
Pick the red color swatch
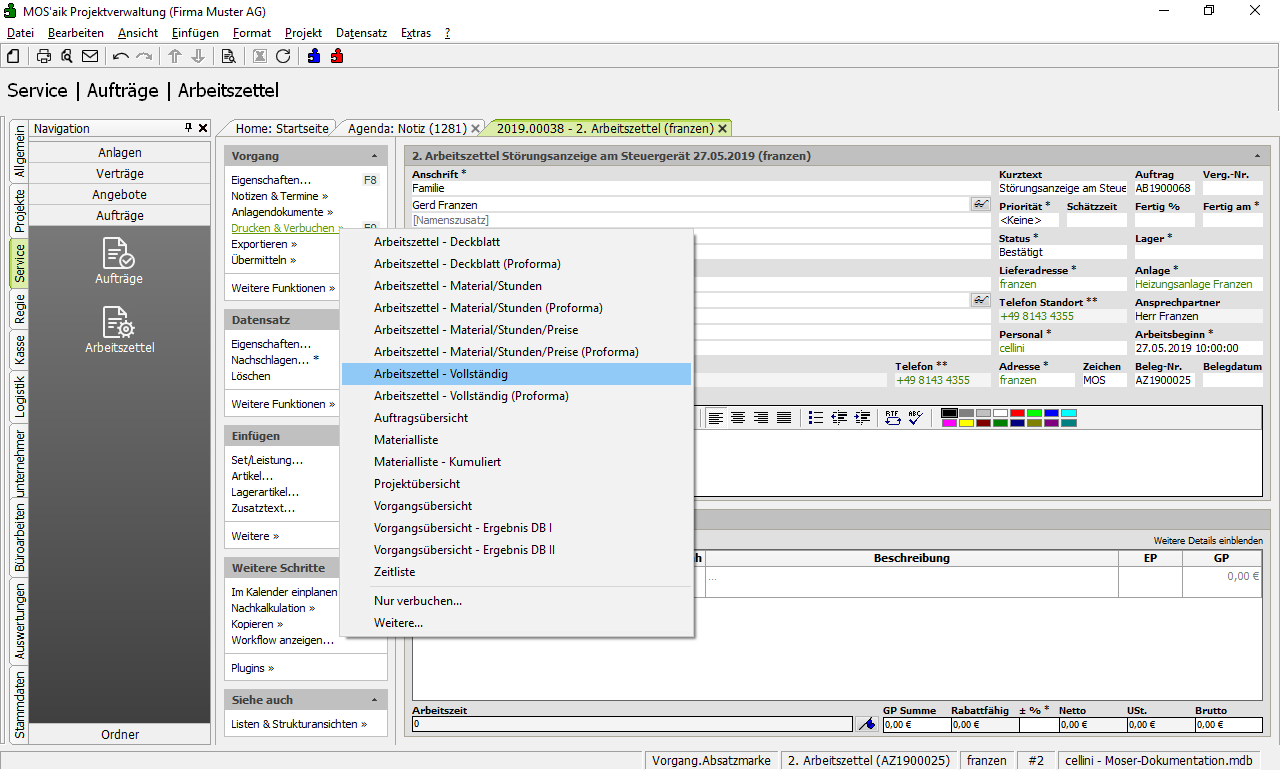point(1017,413)
